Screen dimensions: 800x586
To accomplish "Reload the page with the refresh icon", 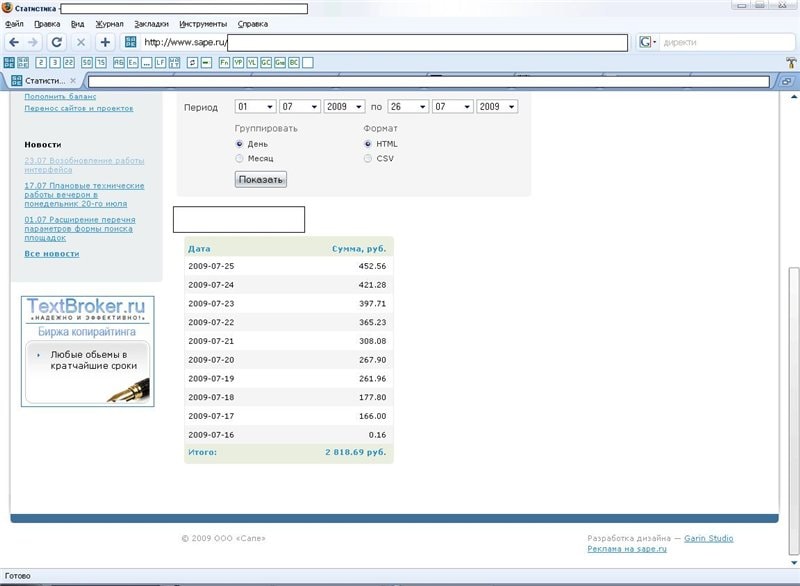I will 57,42.
